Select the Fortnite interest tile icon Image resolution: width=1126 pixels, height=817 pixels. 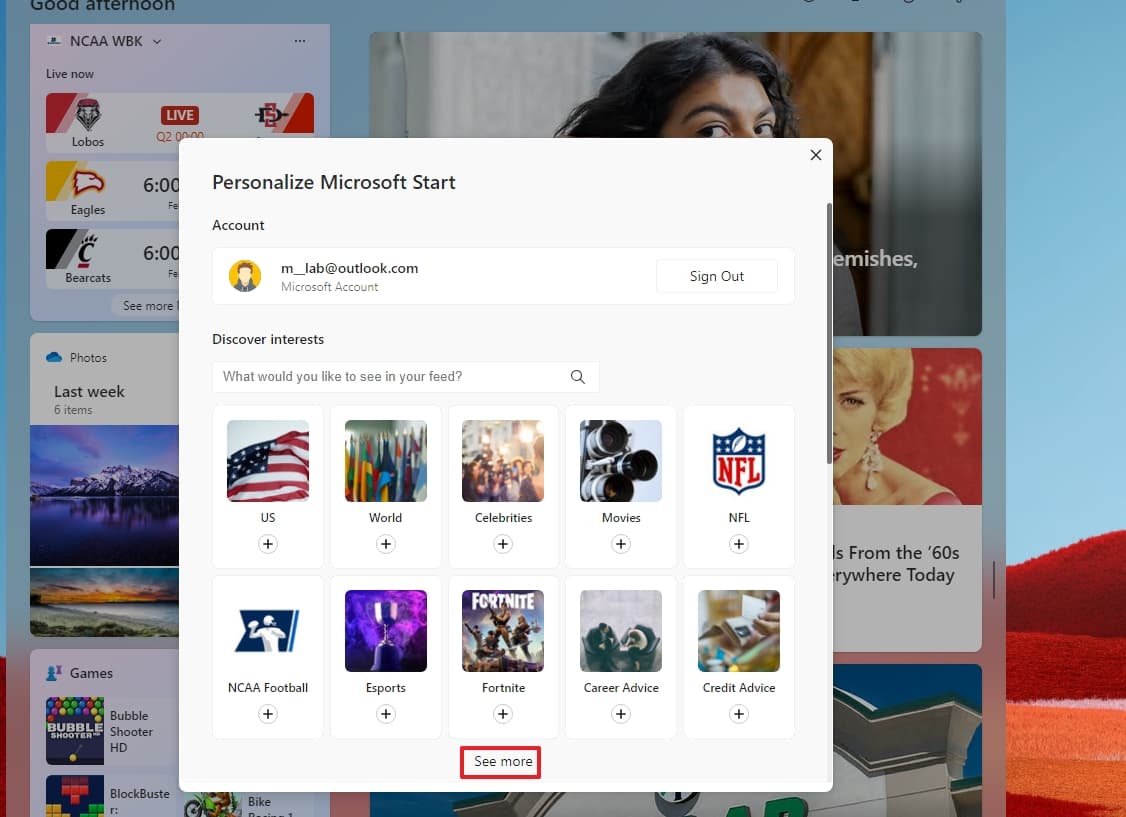click(503, 630)
